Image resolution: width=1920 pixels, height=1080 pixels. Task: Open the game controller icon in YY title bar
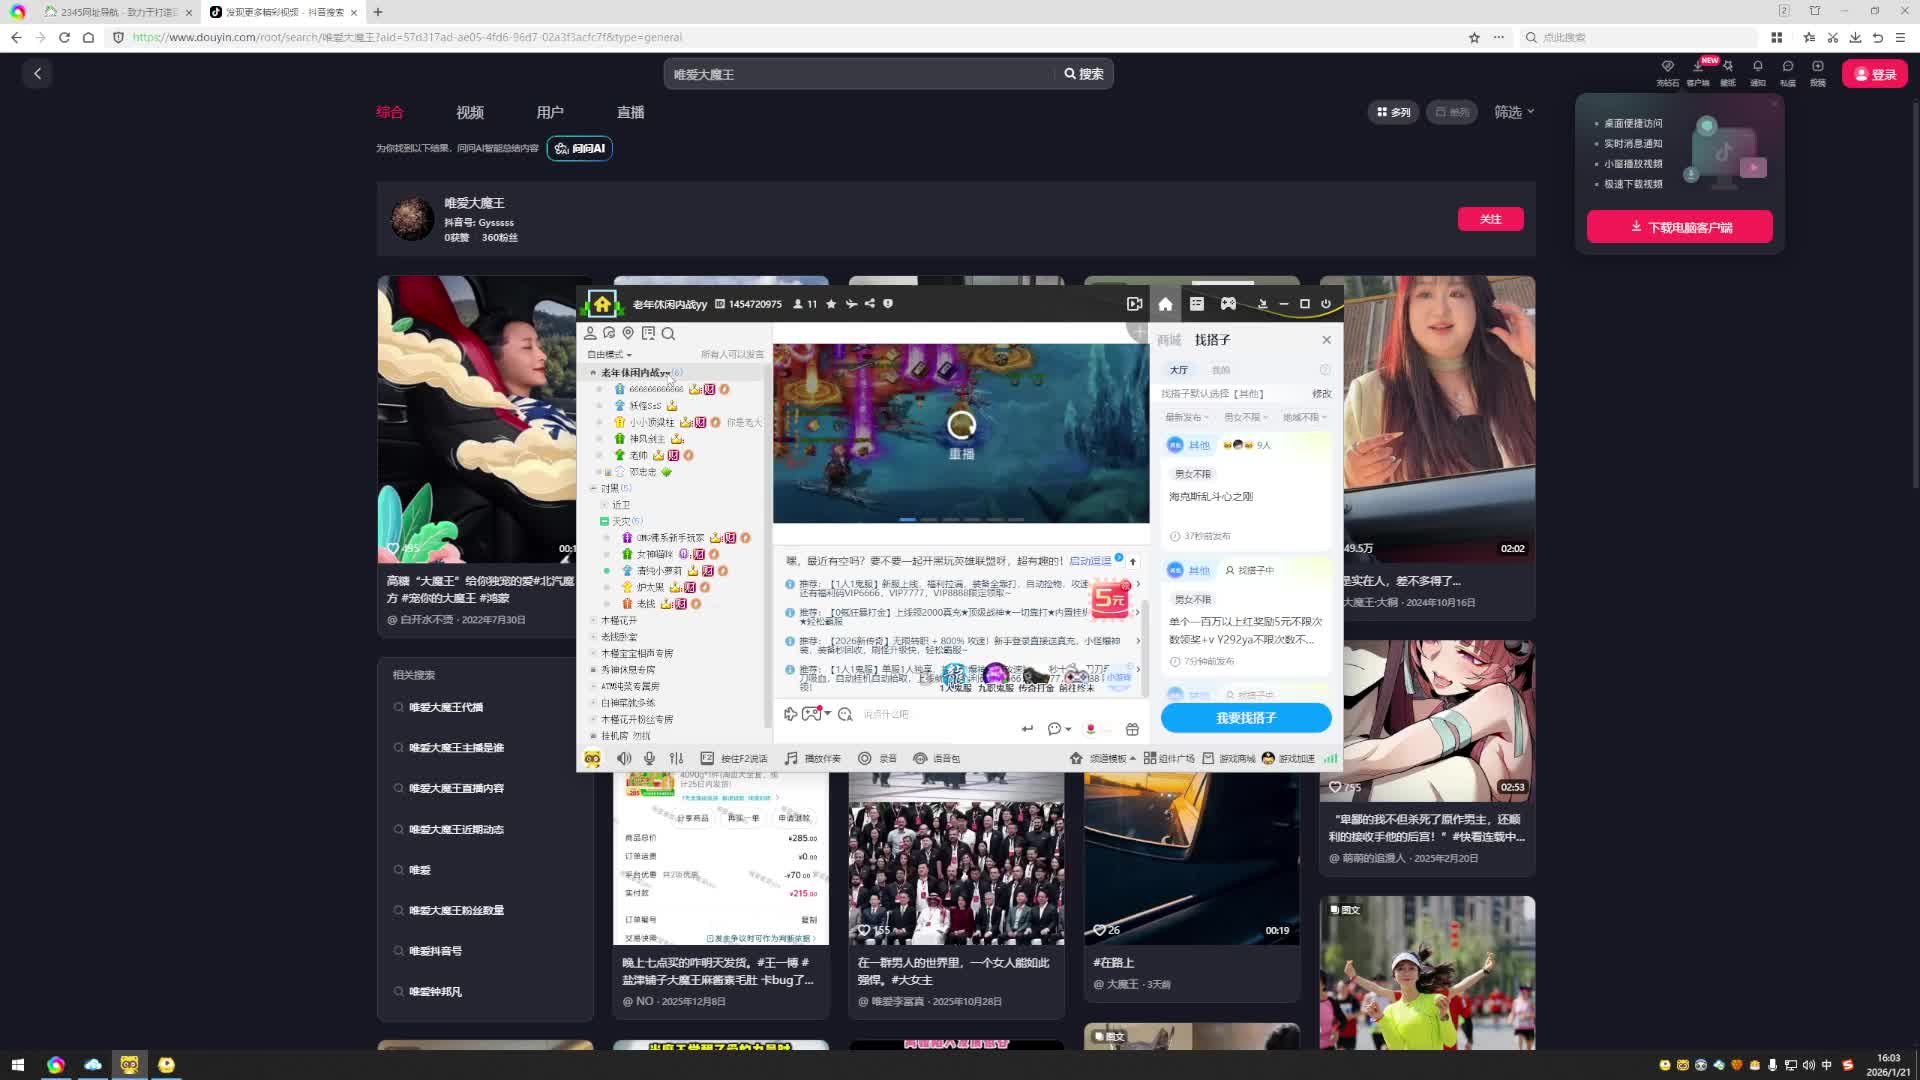[x=1228, y=304]
